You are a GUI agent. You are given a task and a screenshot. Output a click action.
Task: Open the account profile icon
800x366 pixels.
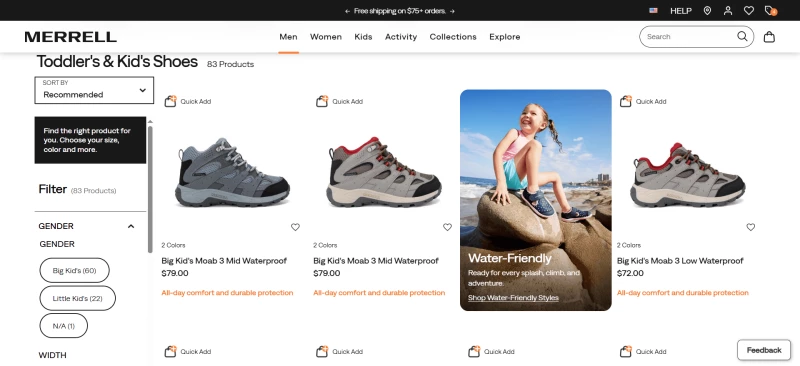(728, 10)
